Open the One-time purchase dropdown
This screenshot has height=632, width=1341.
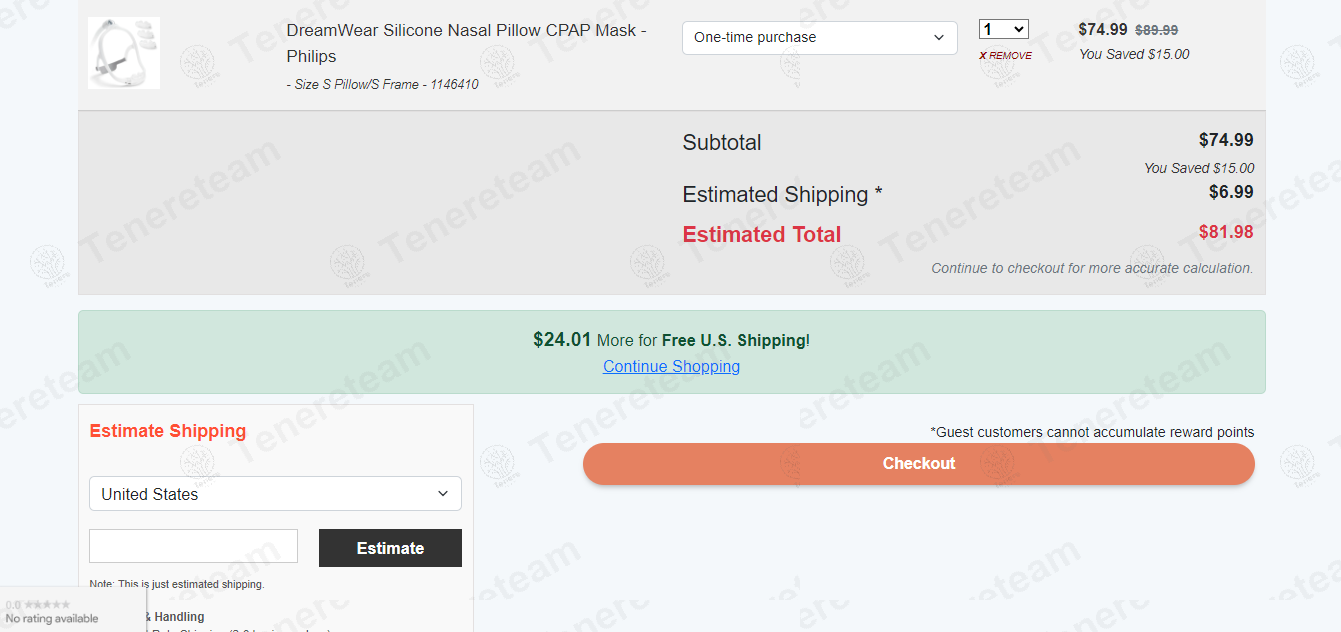coord(819,38)
